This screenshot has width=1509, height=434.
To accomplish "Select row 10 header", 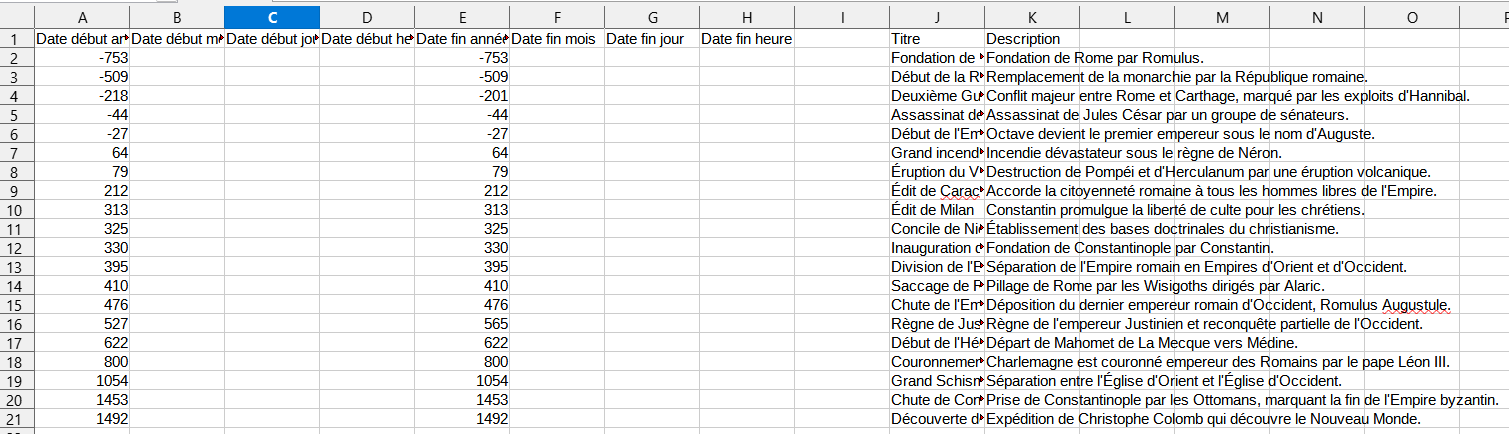I will coord(17,210).
